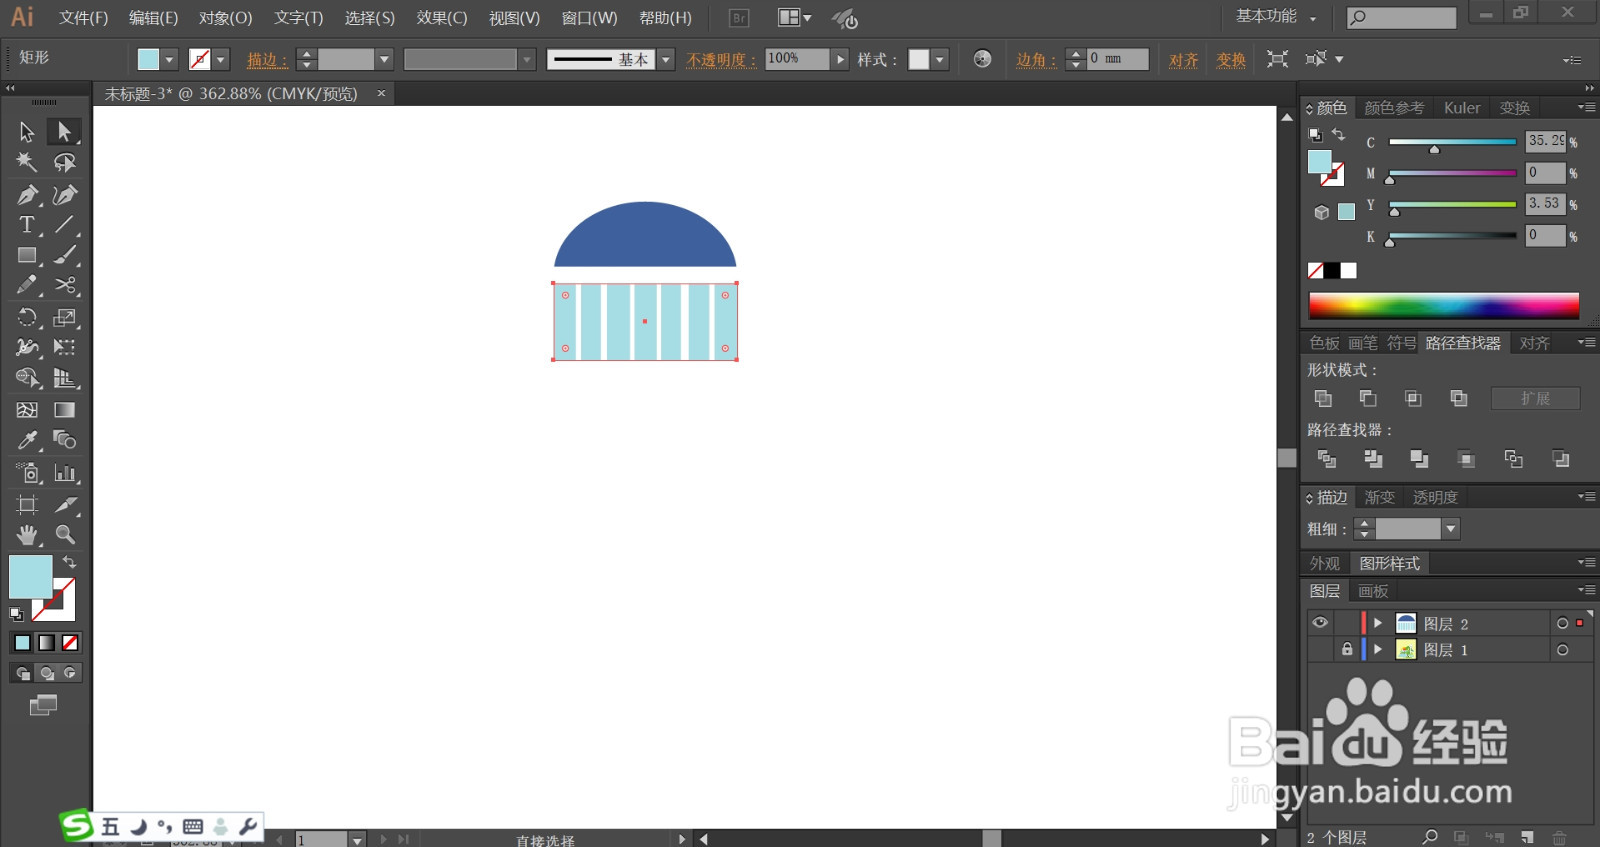Delete selection with trash icon in Layers

[x=1559, y=837]
